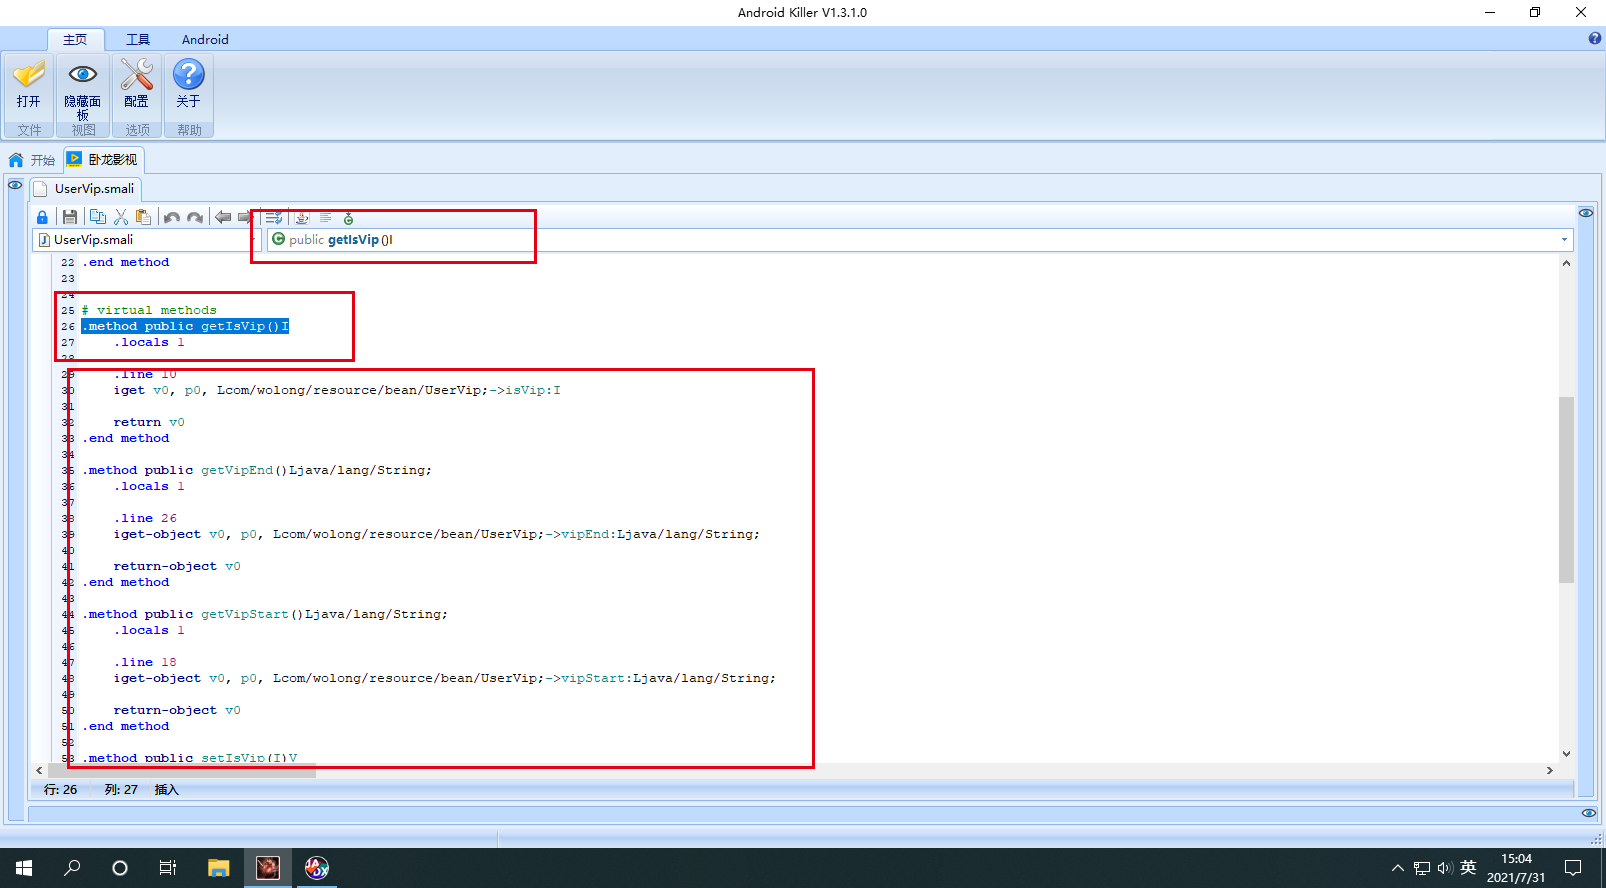The width and height of the screenshot is (1606, 888).
Task: Click the Undo arrow icon
Action: 172,217
